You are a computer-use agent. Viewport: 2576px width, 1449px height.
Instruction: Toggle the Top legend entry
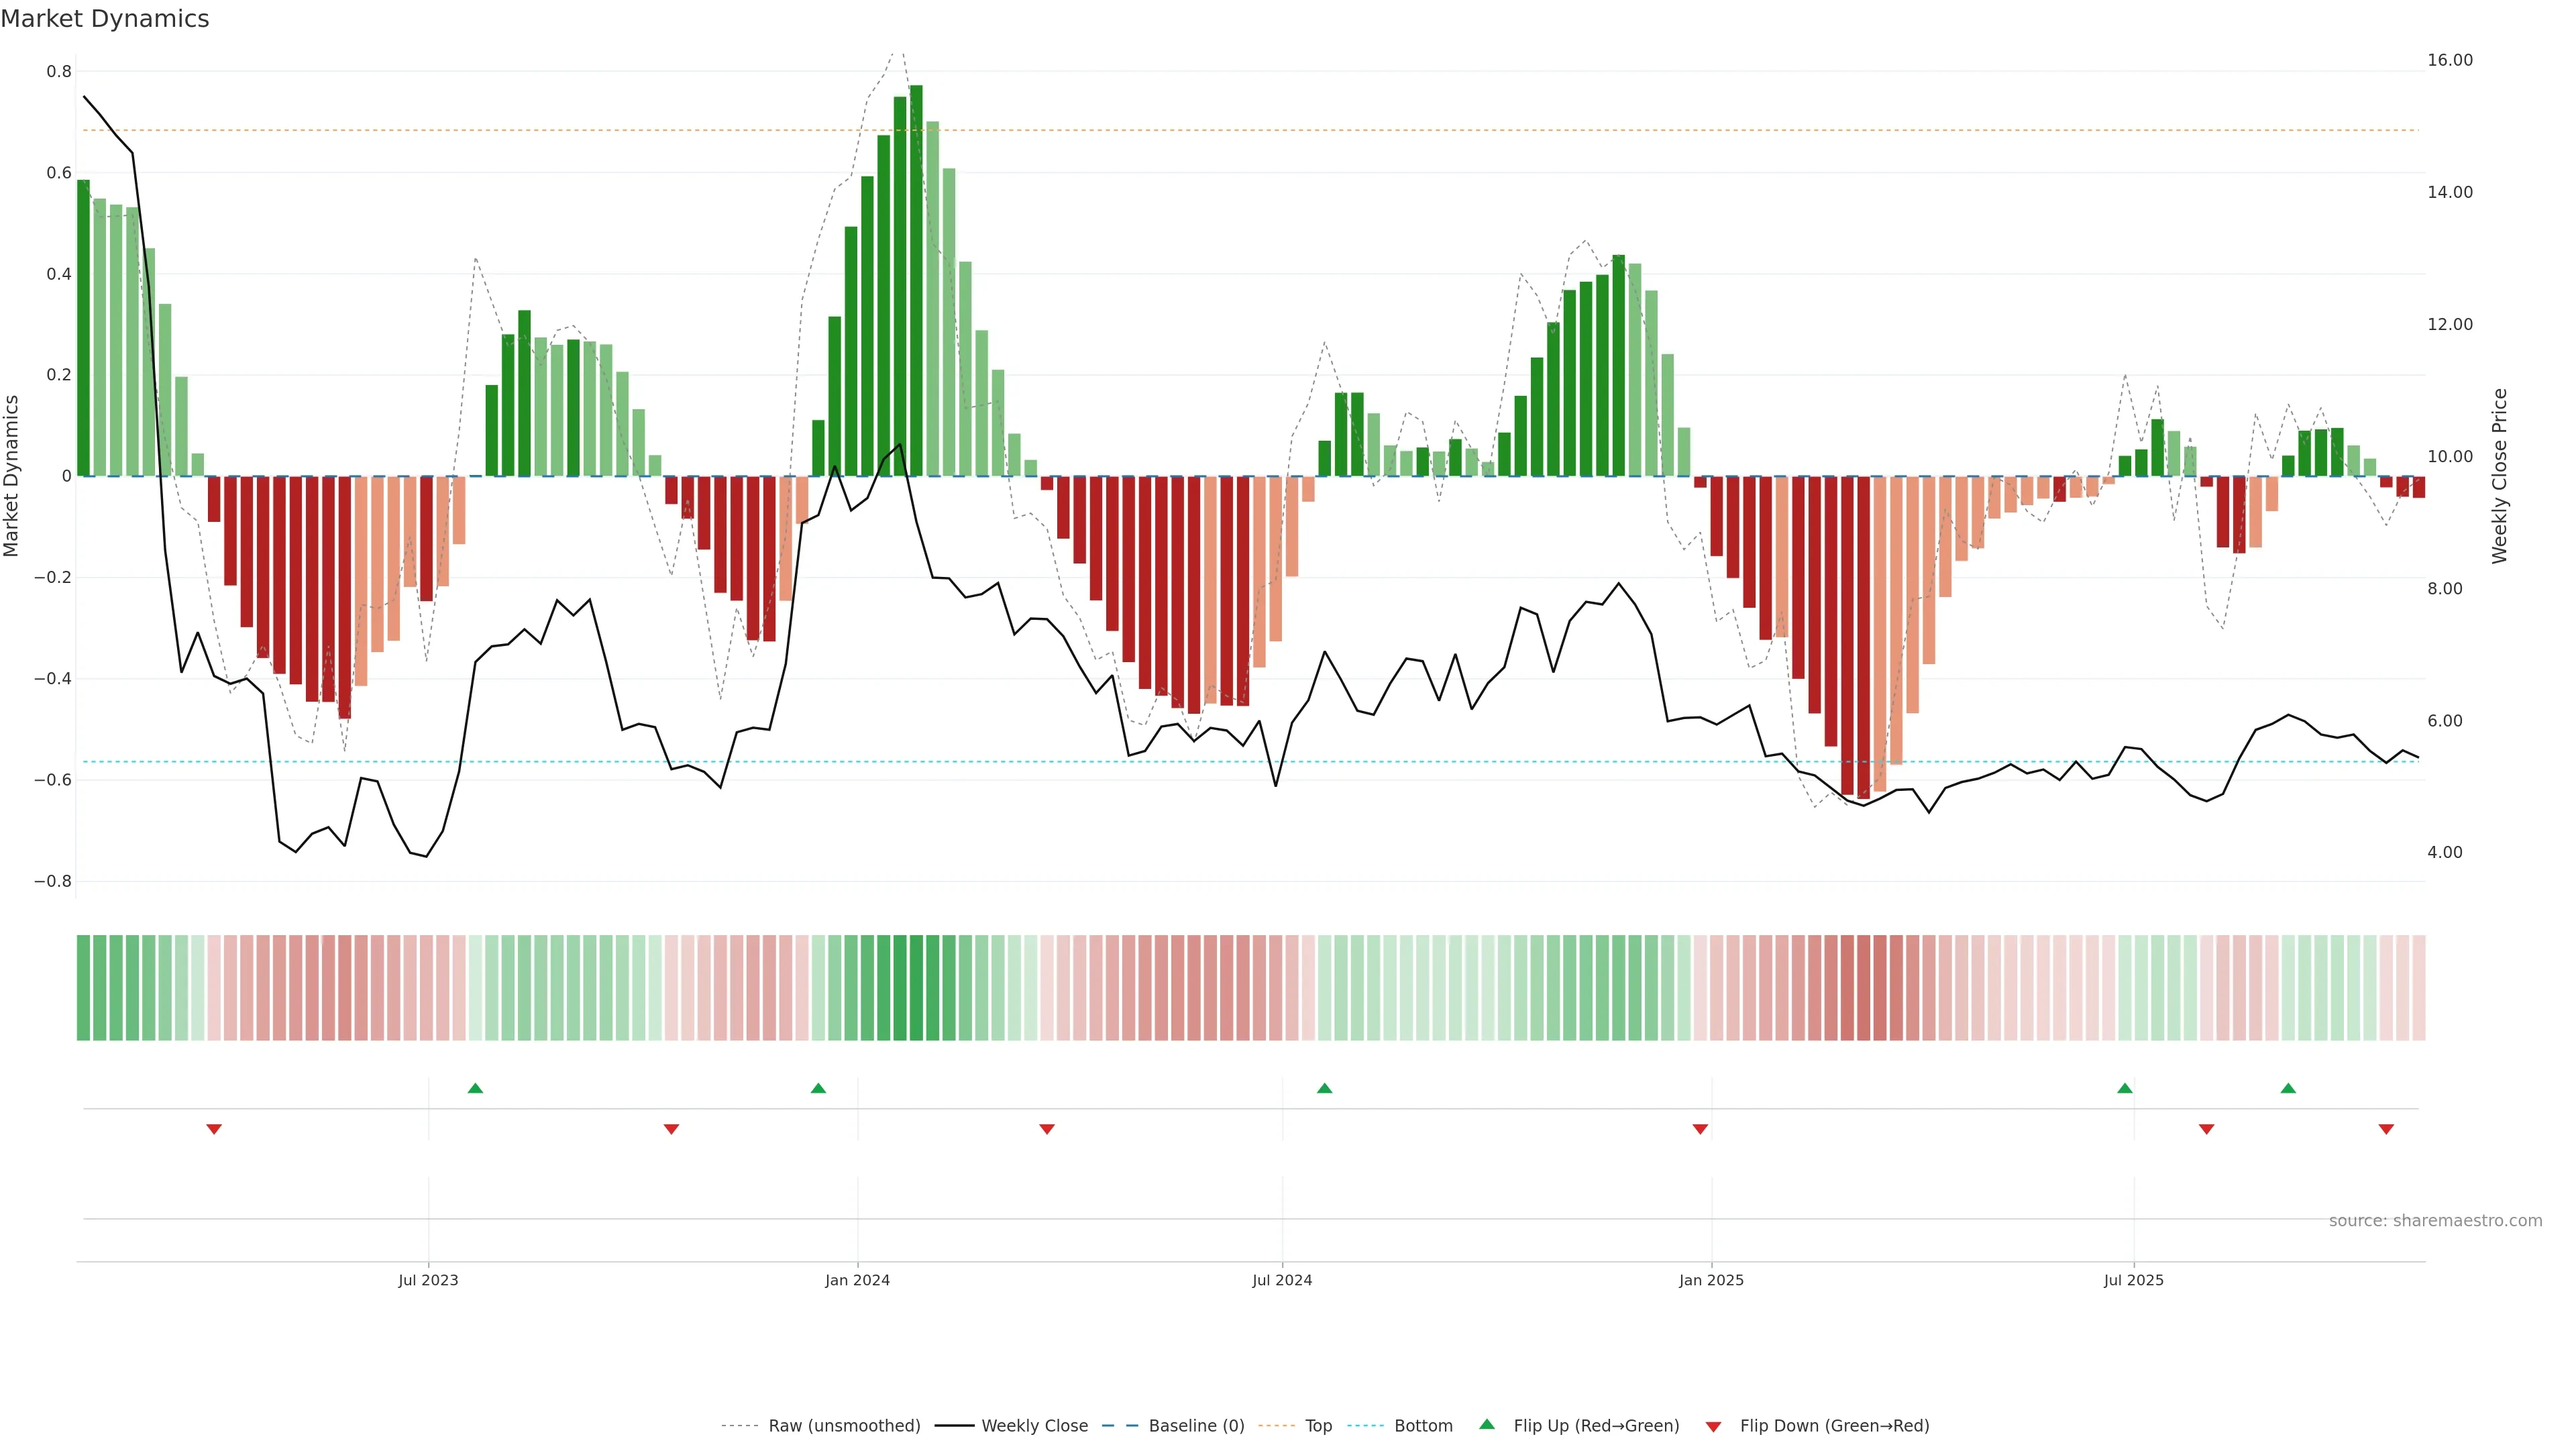1318,1426
